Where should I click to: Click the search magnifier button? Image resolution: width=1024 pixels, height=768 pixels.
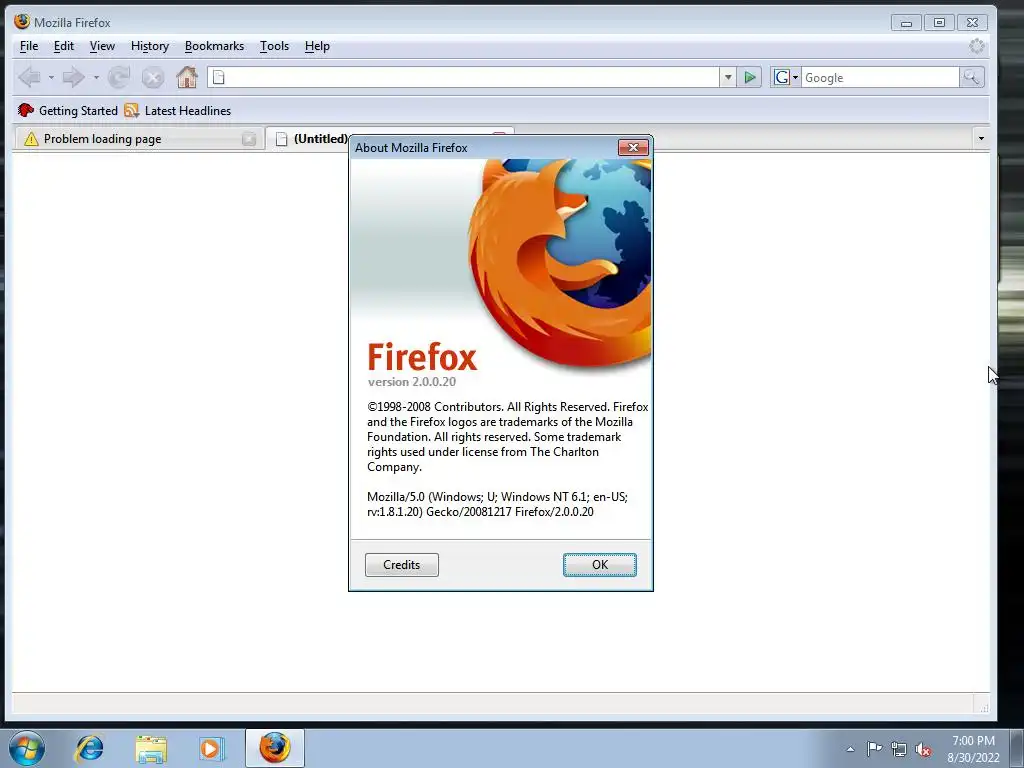(x=972, y=78)
